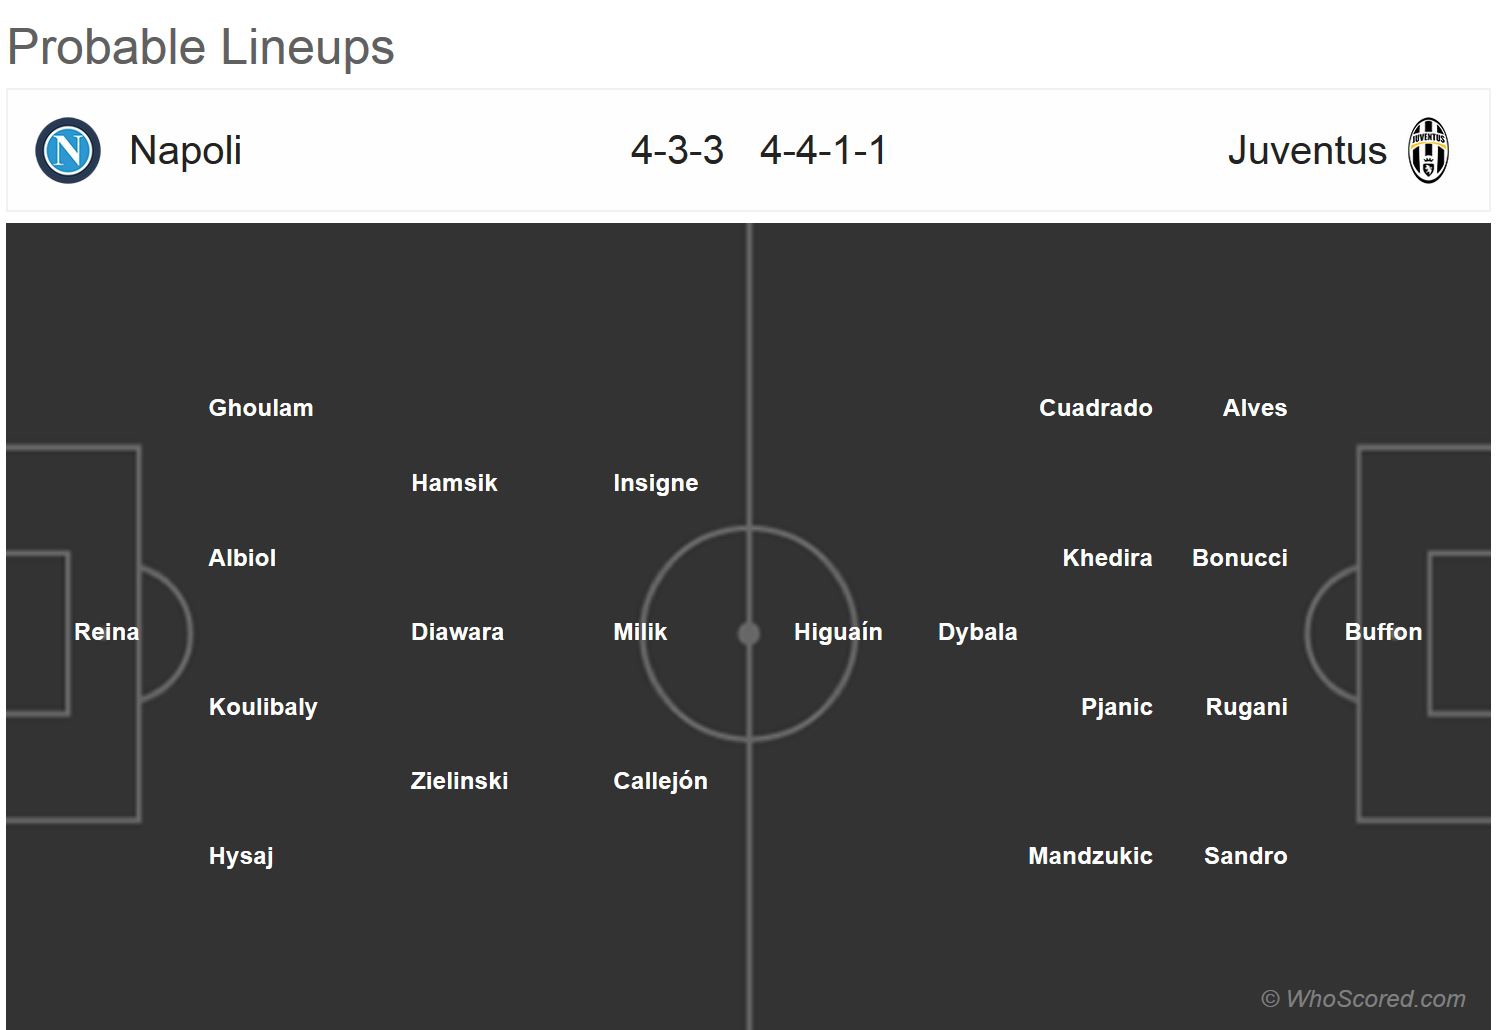The image size is (1496, 1030).
Task: Open the Juventus team name link
Action: click(x=1306, y=151)
